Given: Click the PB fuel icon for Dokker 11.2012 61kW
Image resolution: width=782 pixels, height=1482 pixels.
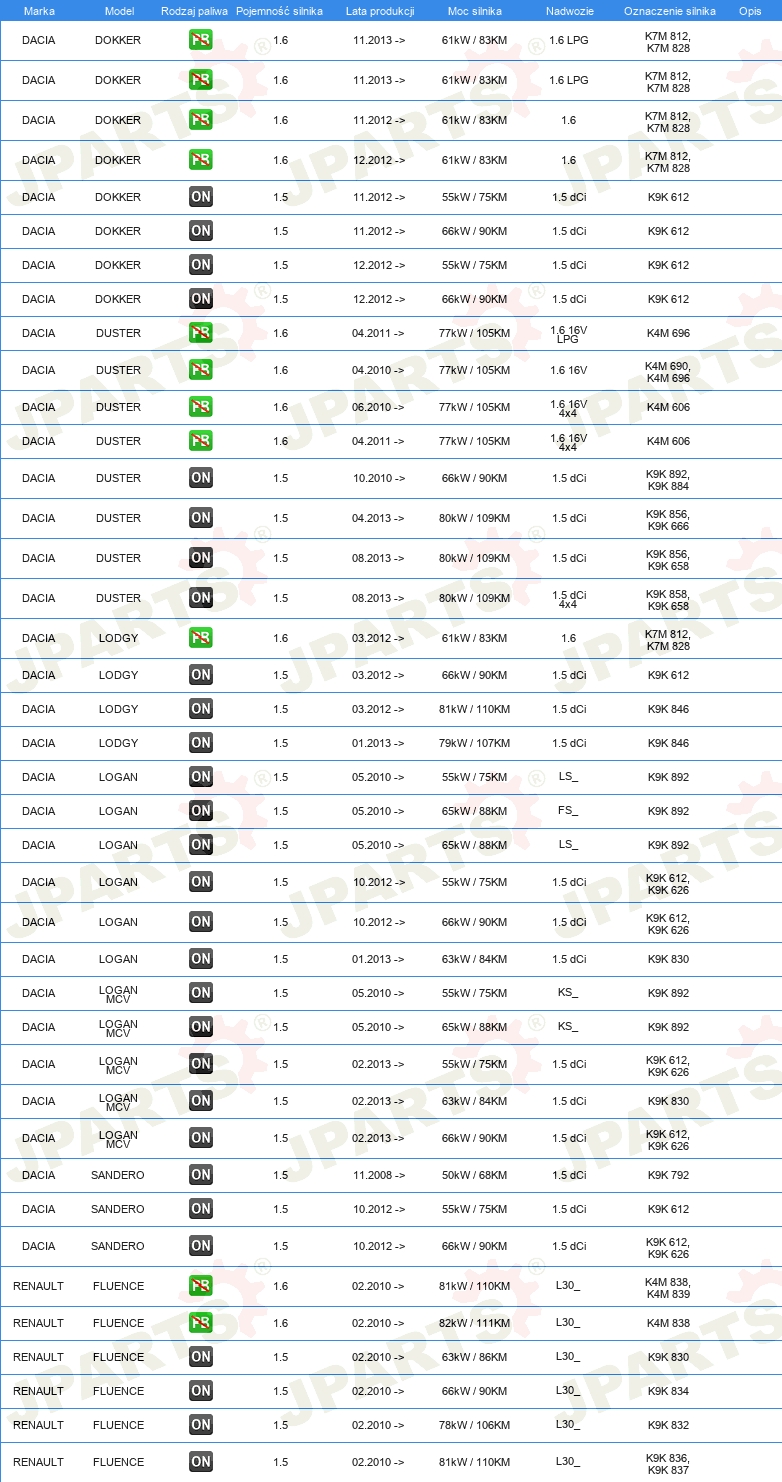Looking at the screenshot, I should click(200, 120).
